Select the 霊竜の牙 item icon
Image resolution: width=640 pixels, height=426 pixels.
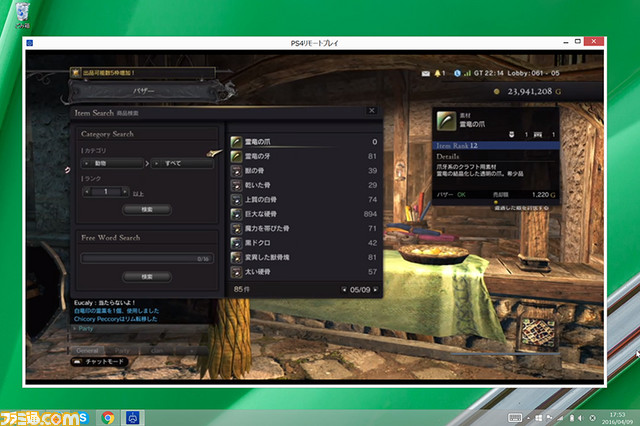(236, 156)
